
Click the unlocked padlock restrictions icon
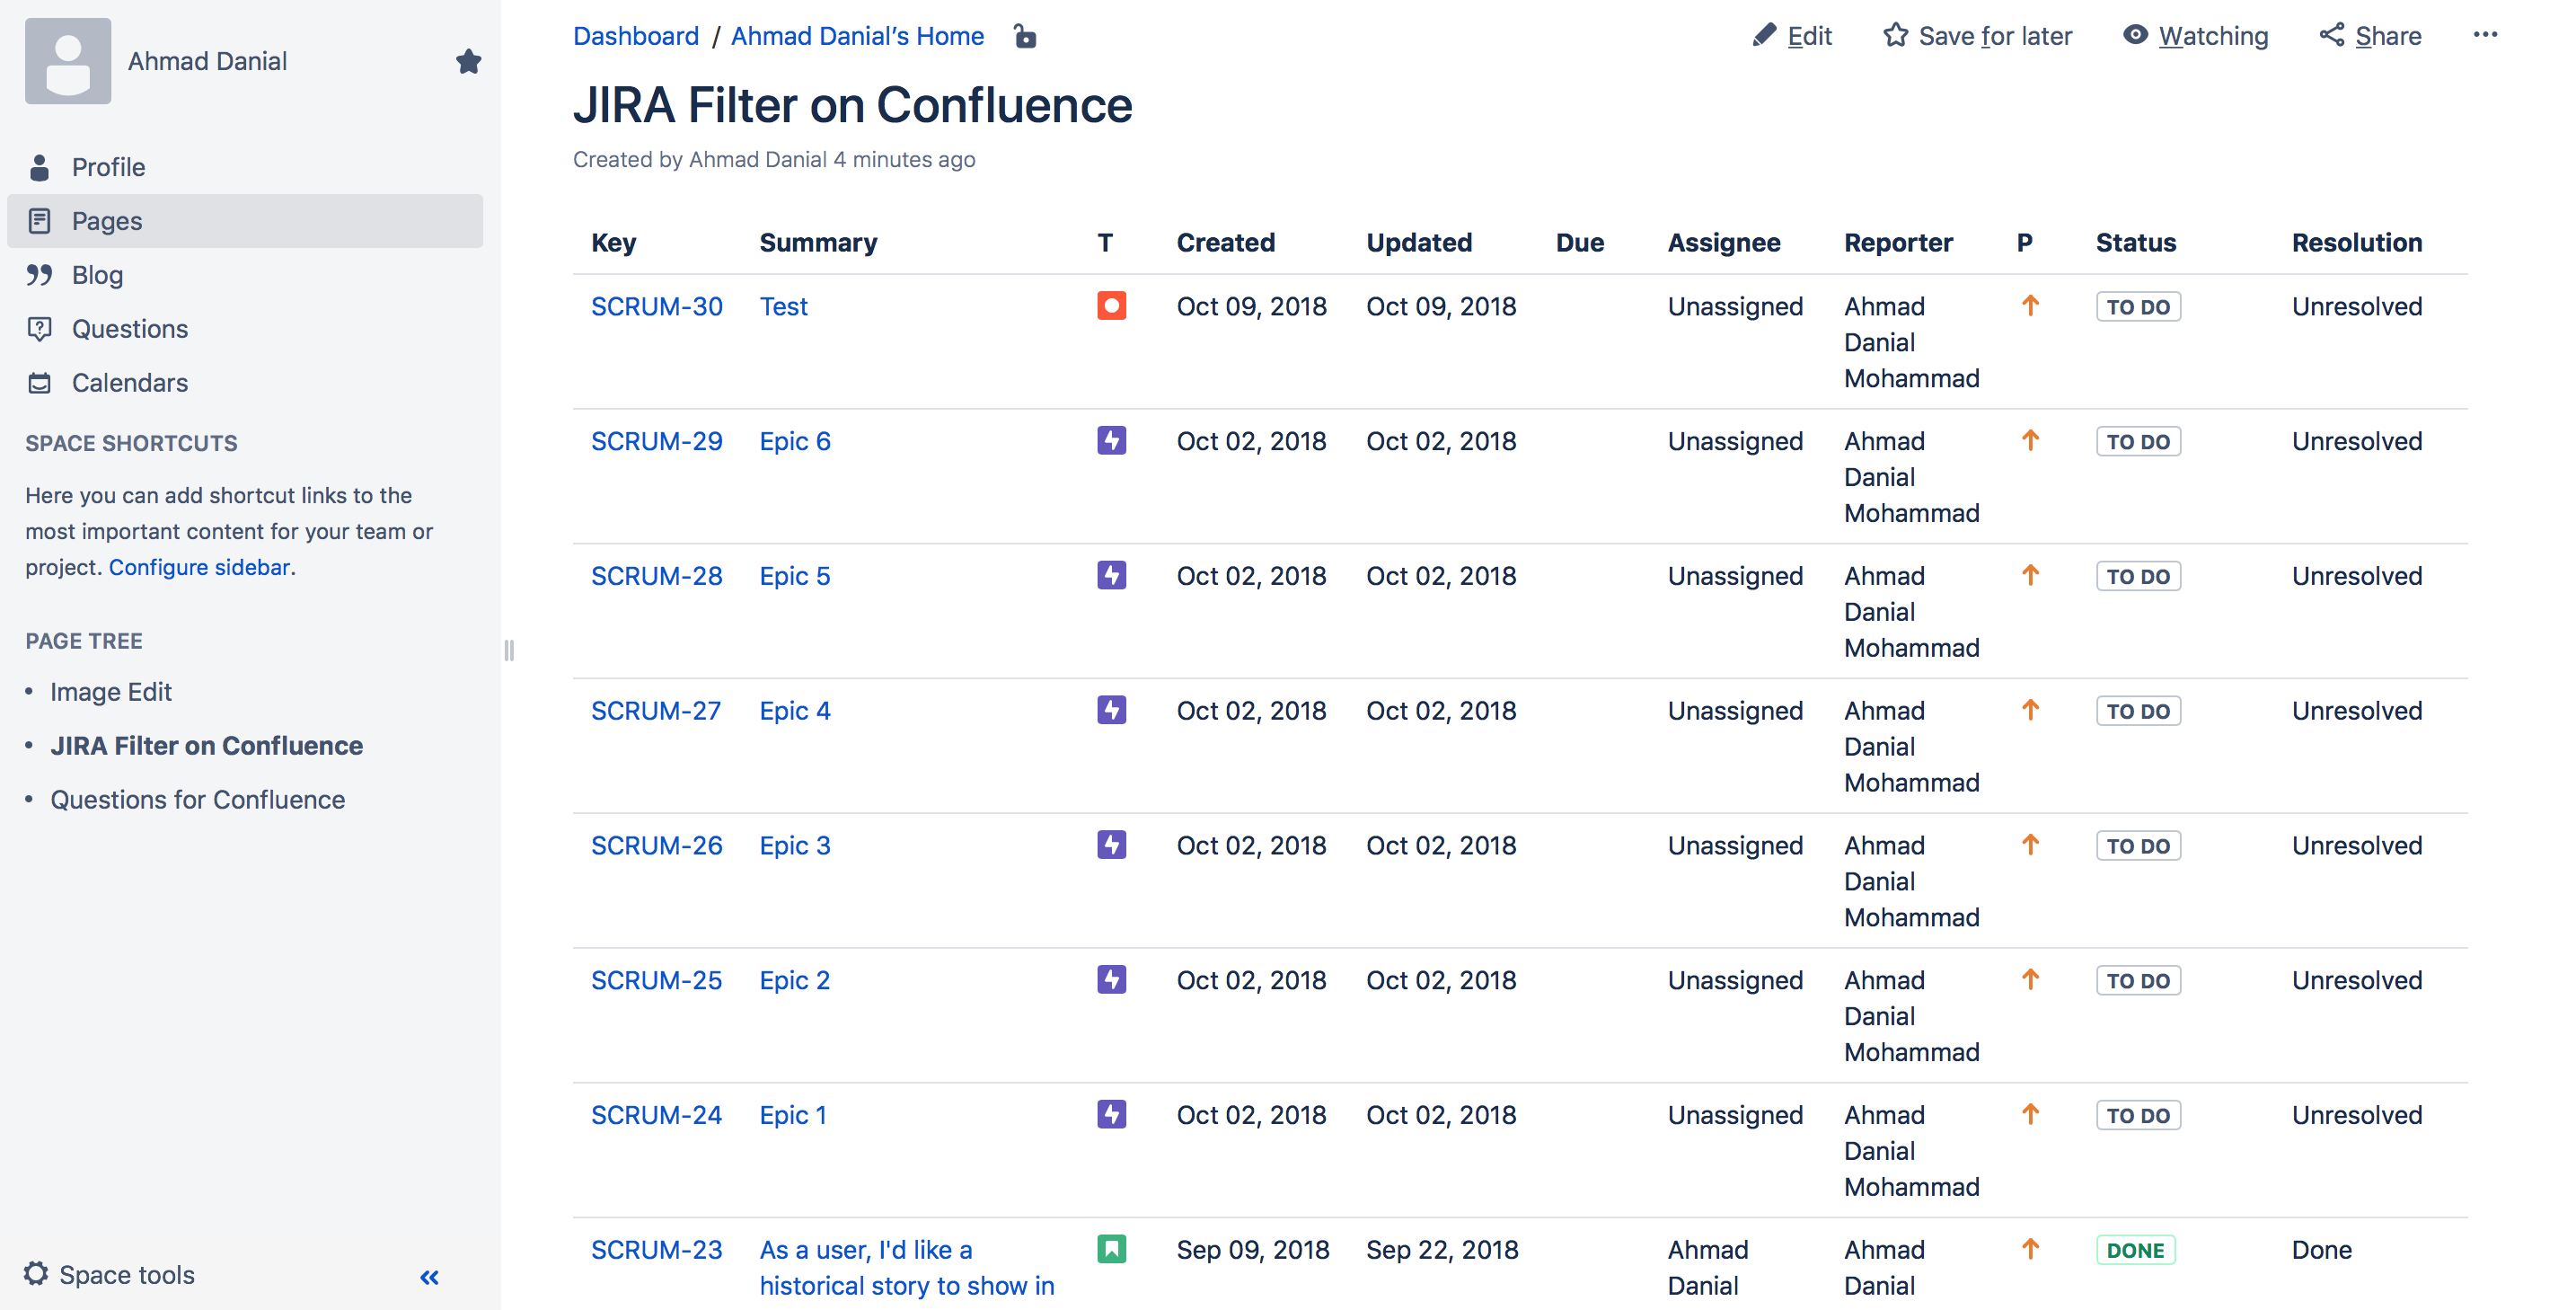(x=1026, y=36)
